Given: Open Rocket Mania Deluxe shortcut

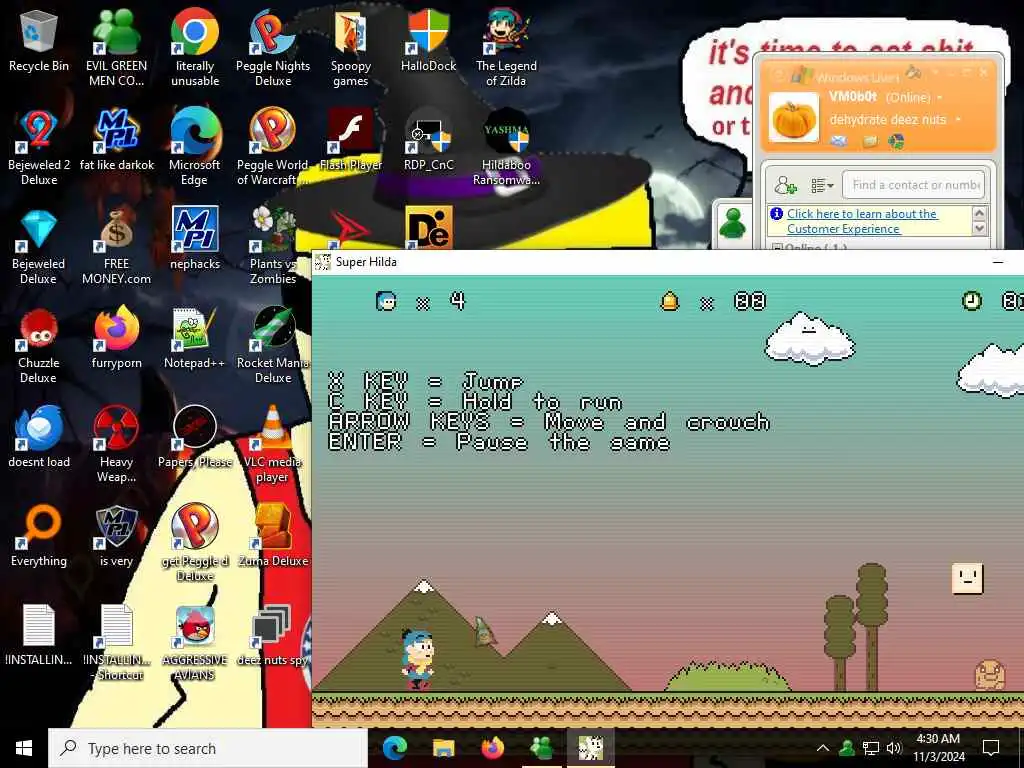Looking at the screenshot, I should pyautogui.click(x=273, y=345).
